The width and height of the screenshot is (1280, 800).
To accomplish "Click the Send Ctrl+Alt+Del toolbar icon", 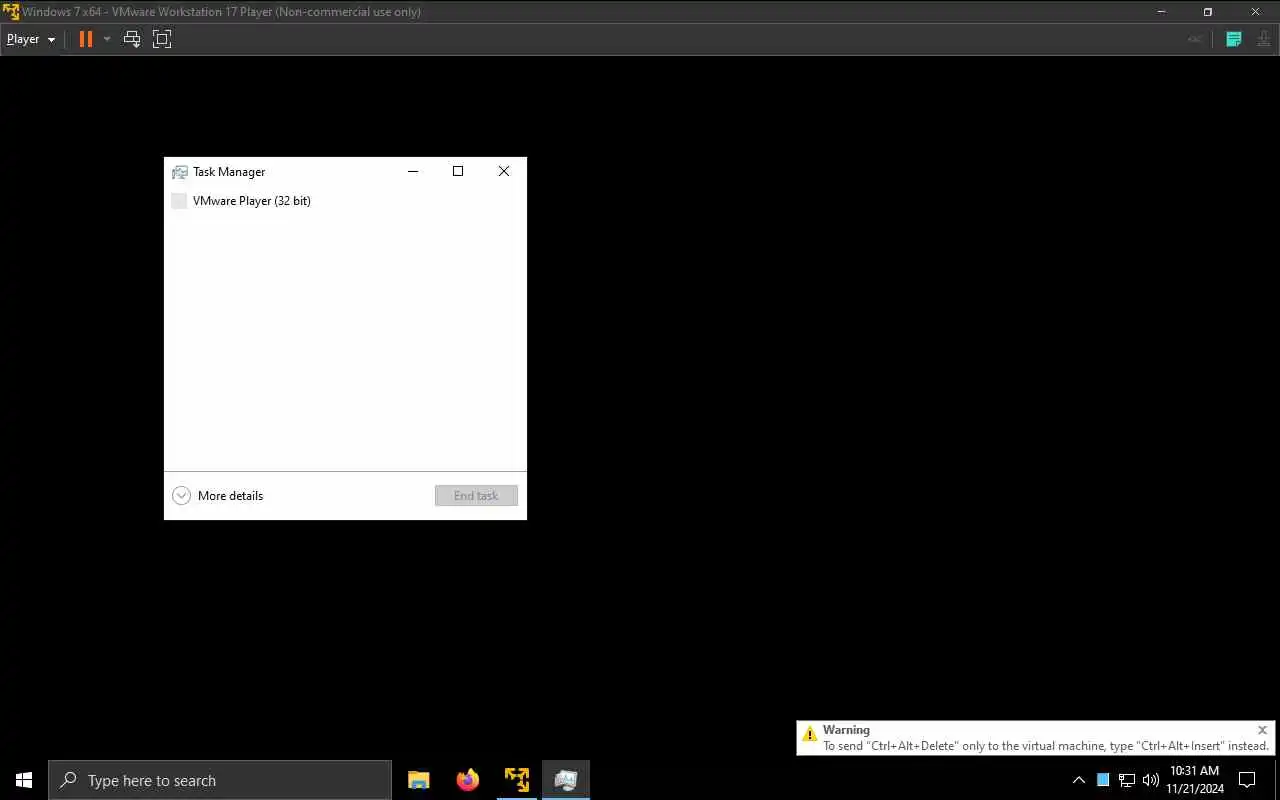I will point(132,39).
